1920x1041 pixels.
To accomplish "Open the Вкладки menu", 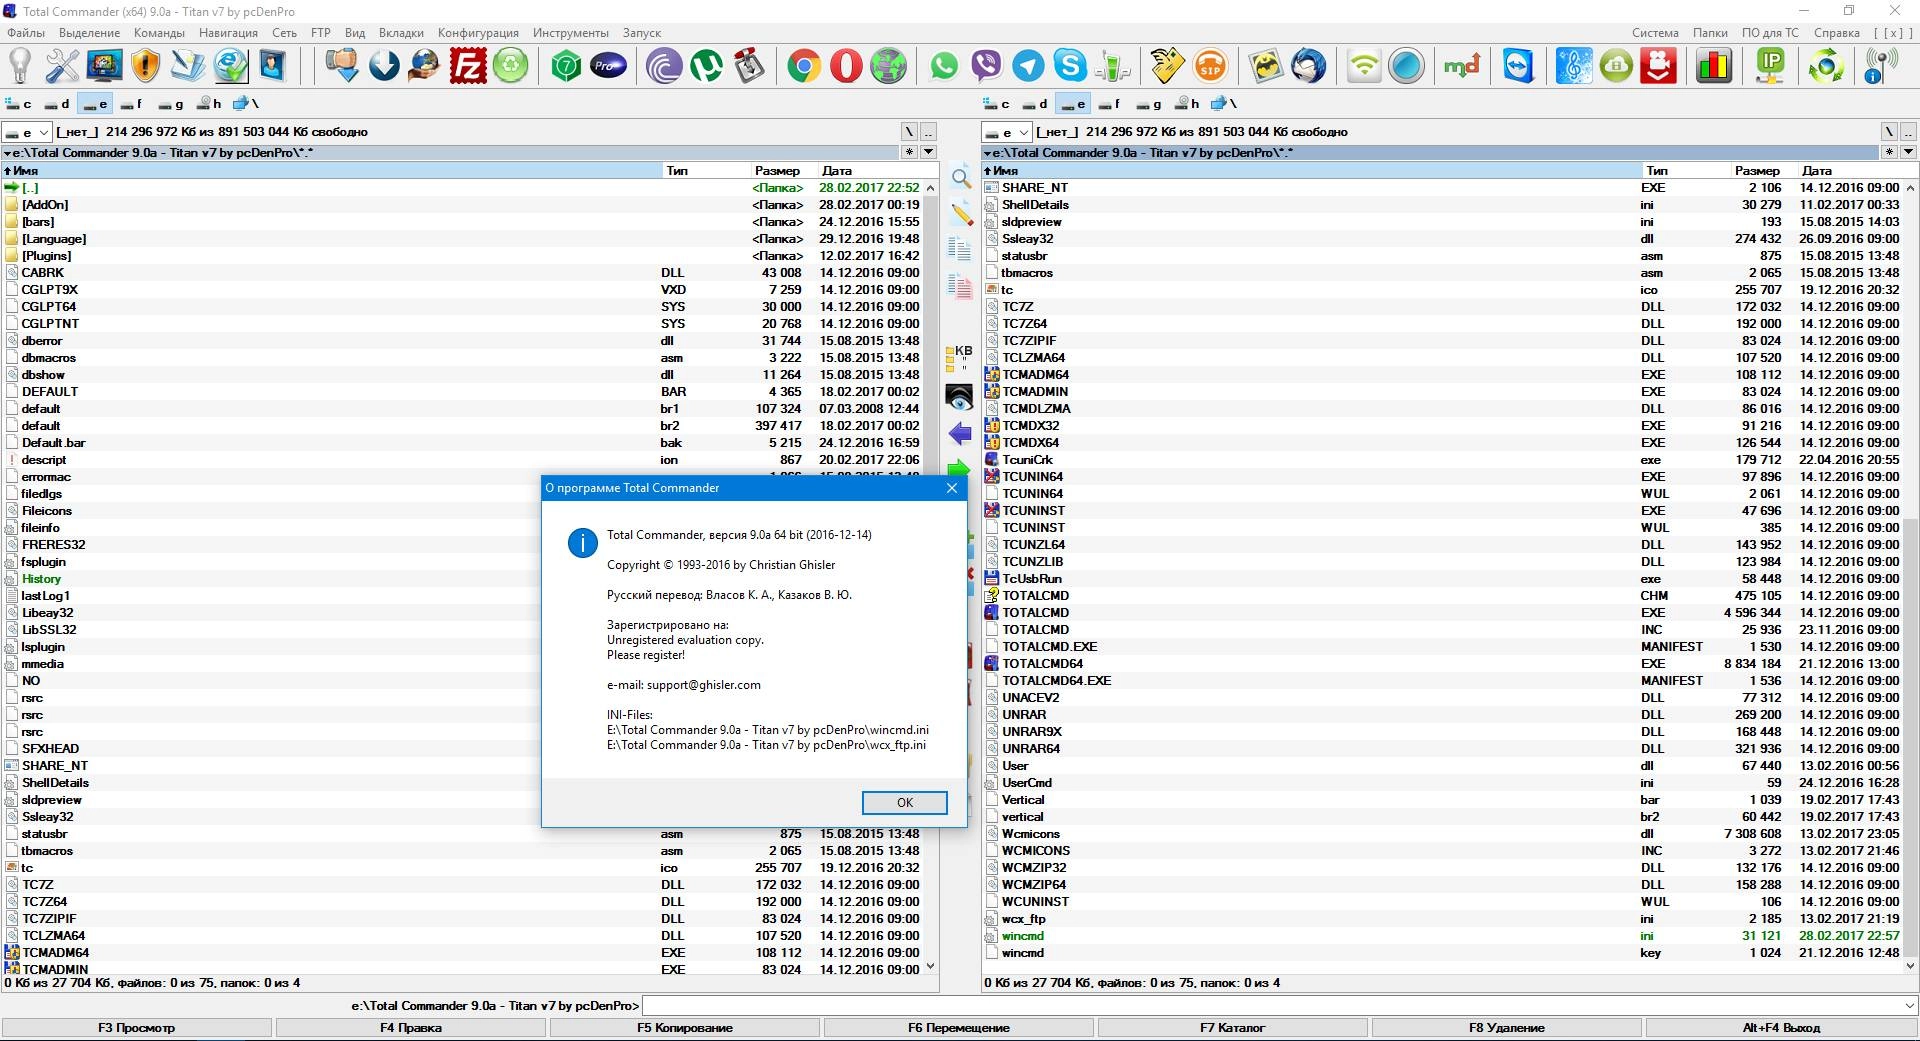I will [401, 33].
